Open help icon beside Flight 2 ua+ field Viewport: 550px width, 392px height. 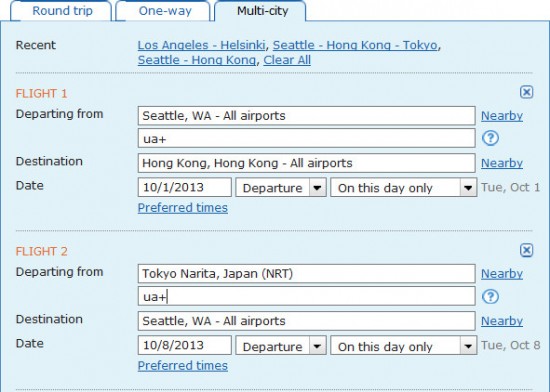click(490, 297)
